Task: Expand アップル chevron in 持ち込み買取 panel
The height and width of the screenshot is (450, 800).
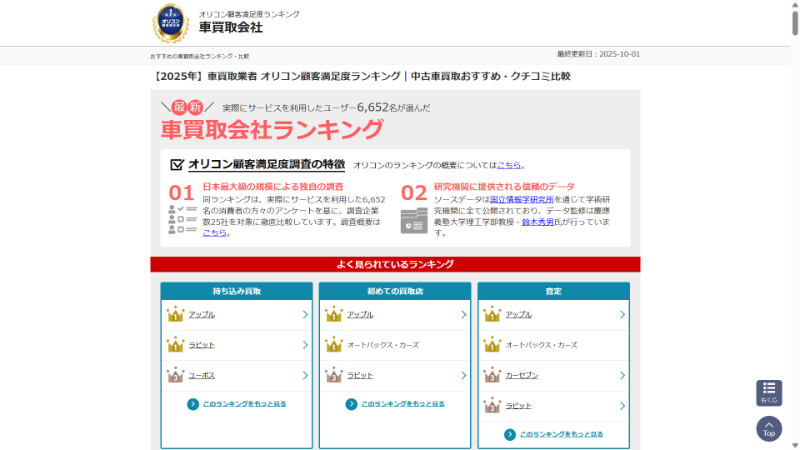Action: click(x=305, y=315)
